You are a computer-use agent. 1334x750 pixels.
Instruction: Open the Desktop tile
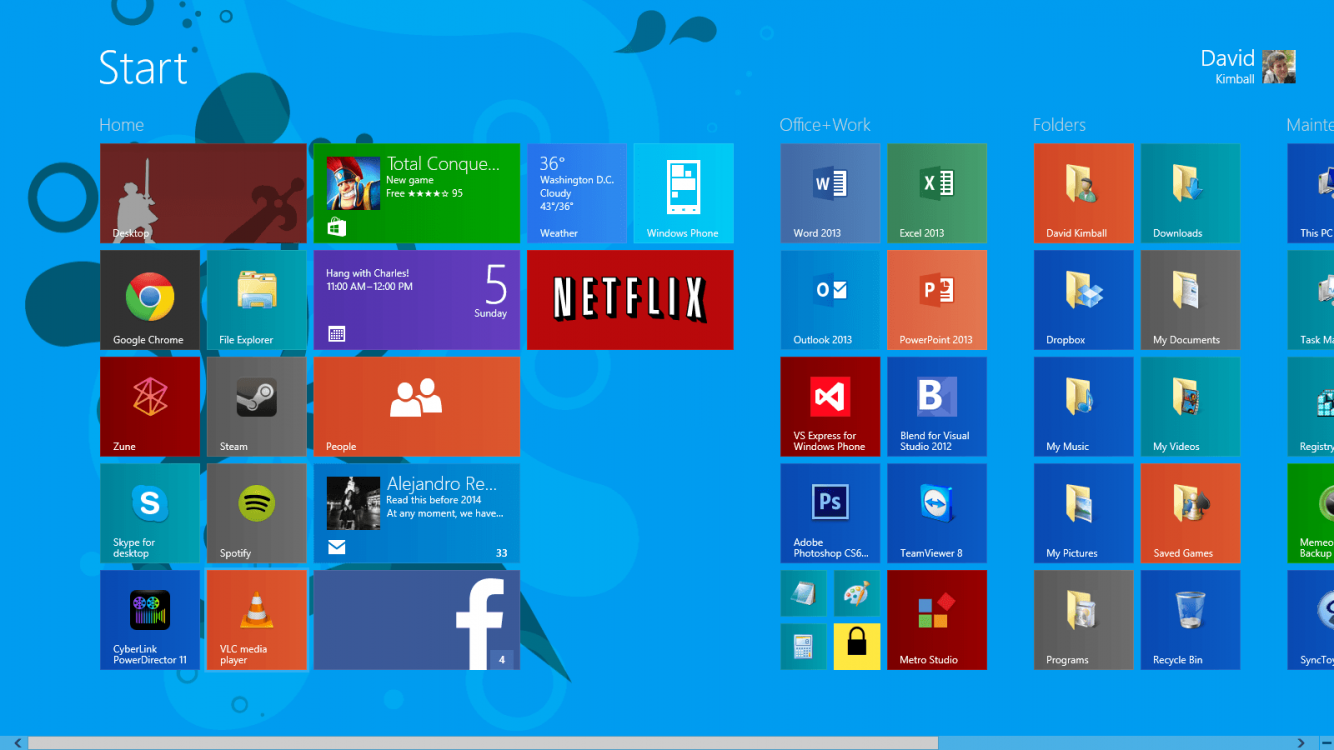click(203, 193)
